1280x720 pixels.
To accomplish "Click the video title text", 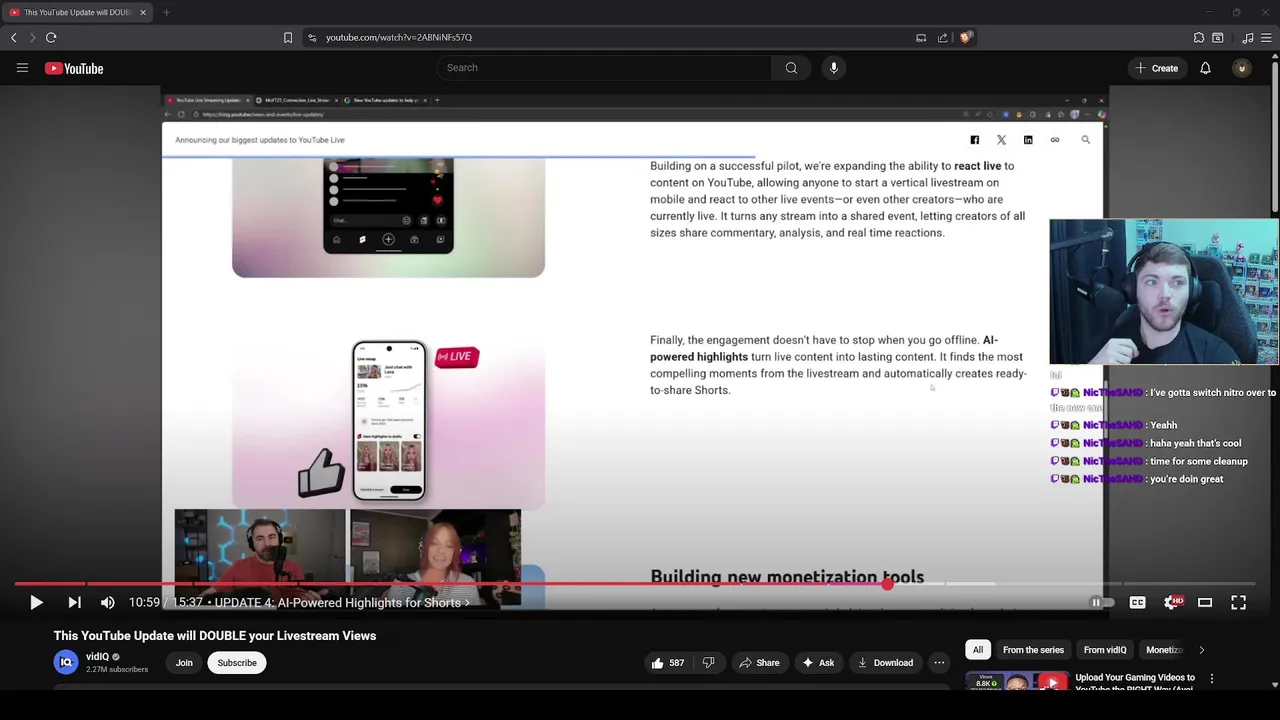I will 215,636.
